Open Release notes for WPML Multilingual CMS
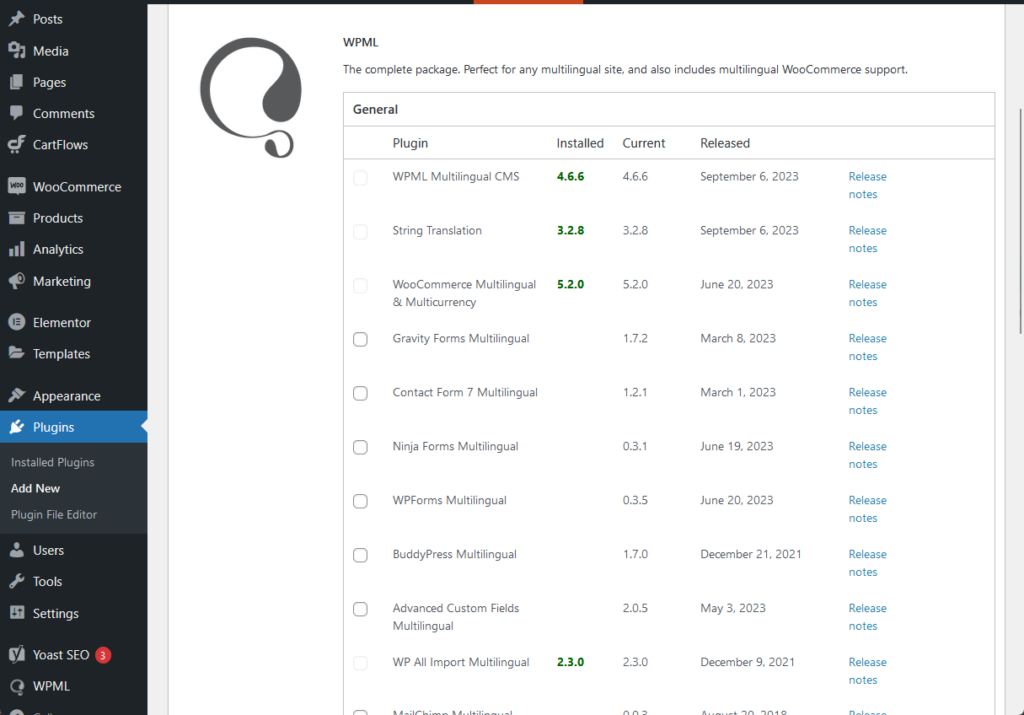 866,185
